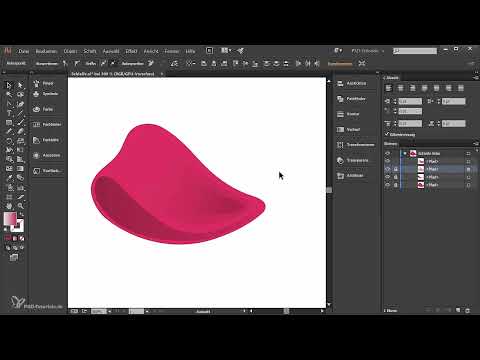This screenshot has height=360, width=480.
Task: Select the Shape Builder tool
Action: click(x=9, y=159)
